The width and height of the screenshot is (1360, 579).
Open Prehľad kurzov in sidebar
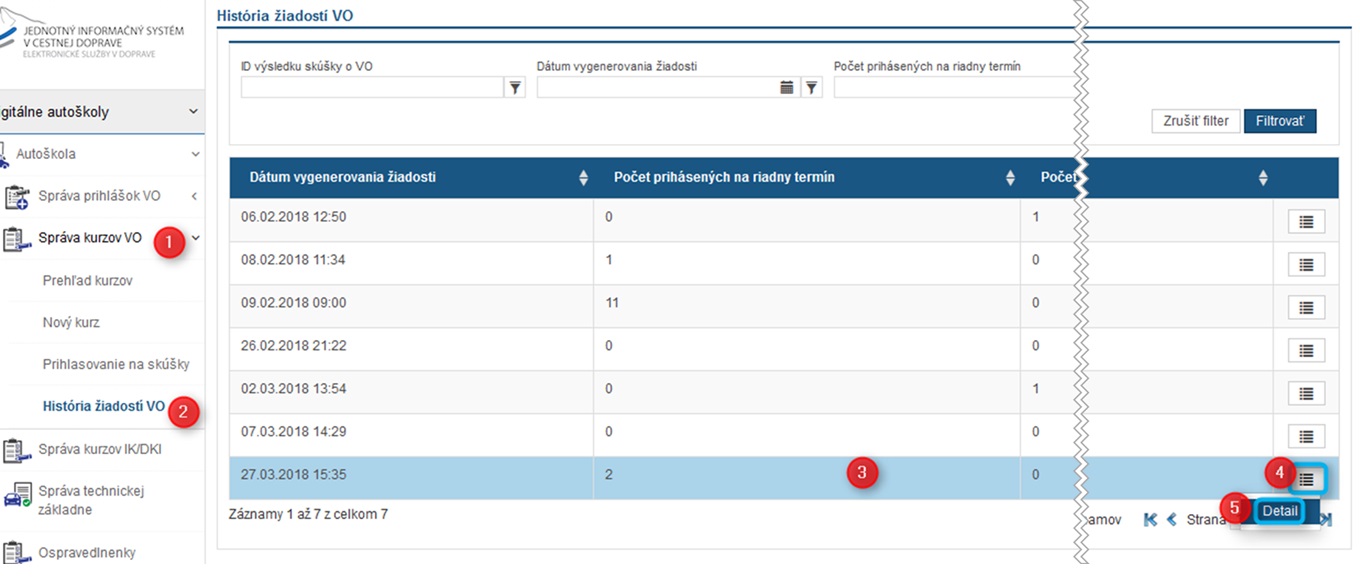87,281
